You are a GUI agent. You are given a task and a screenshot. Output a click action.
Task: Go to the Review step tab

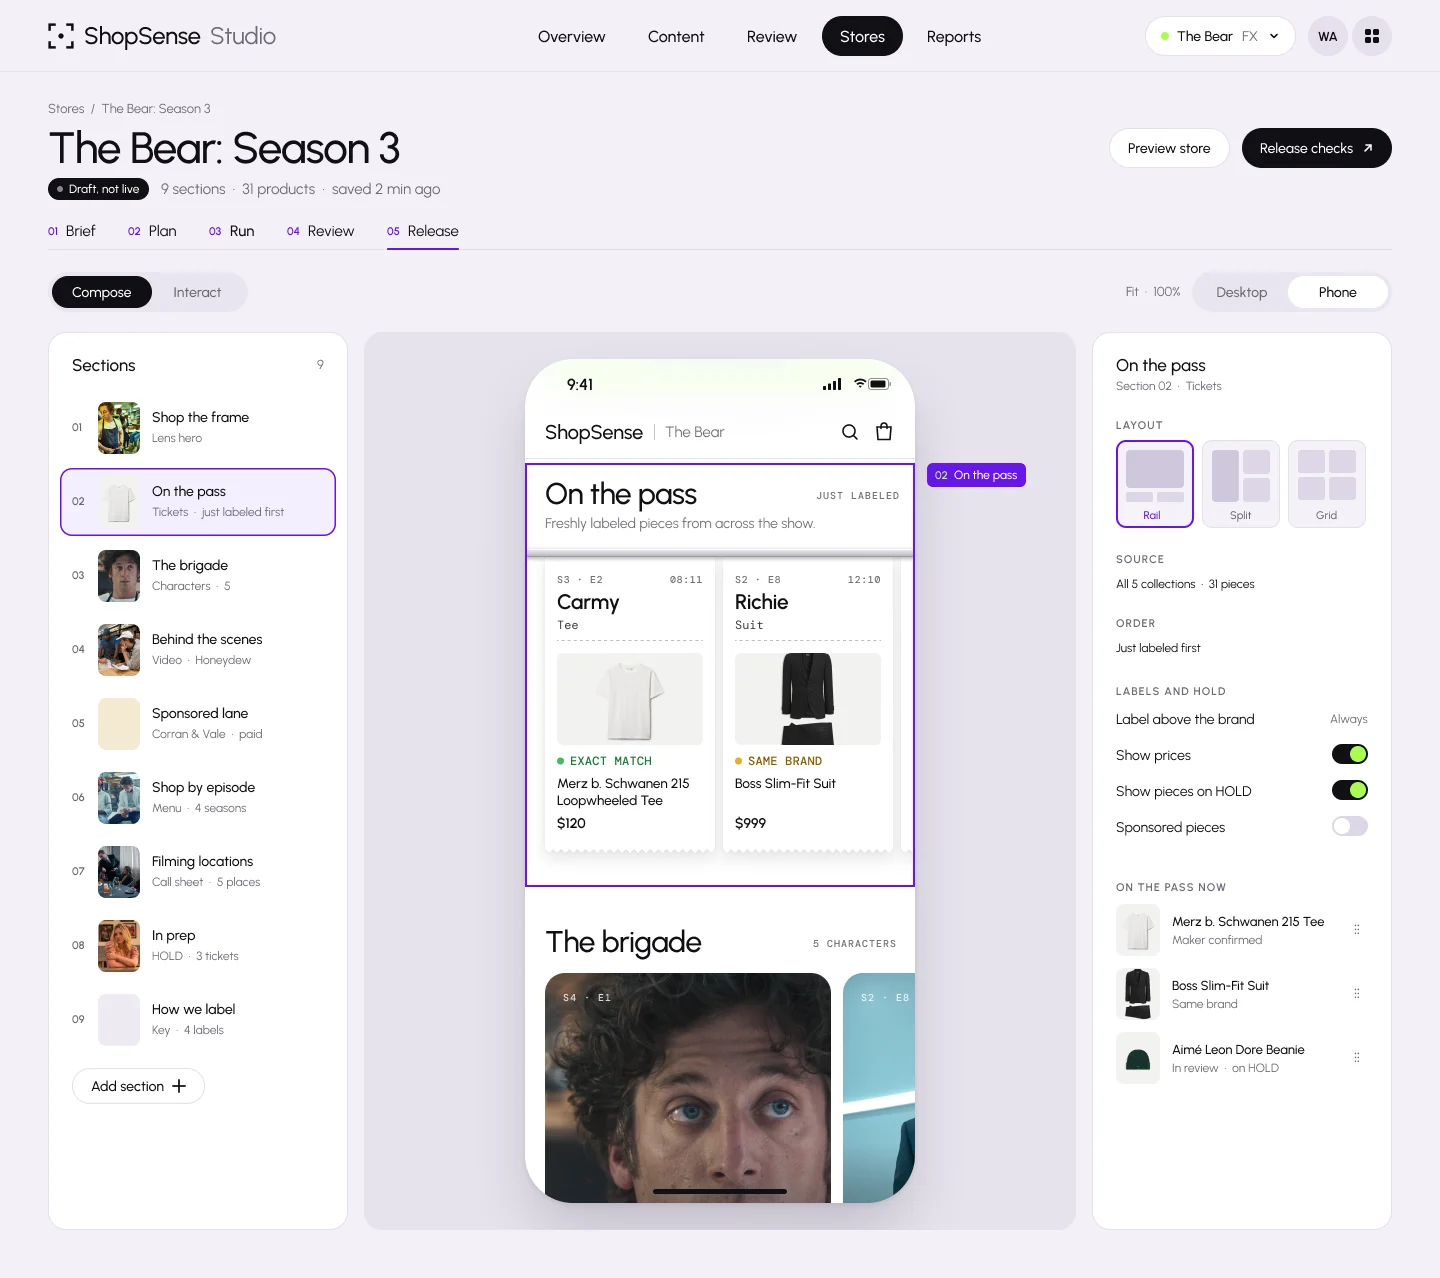tap(321, 231)
